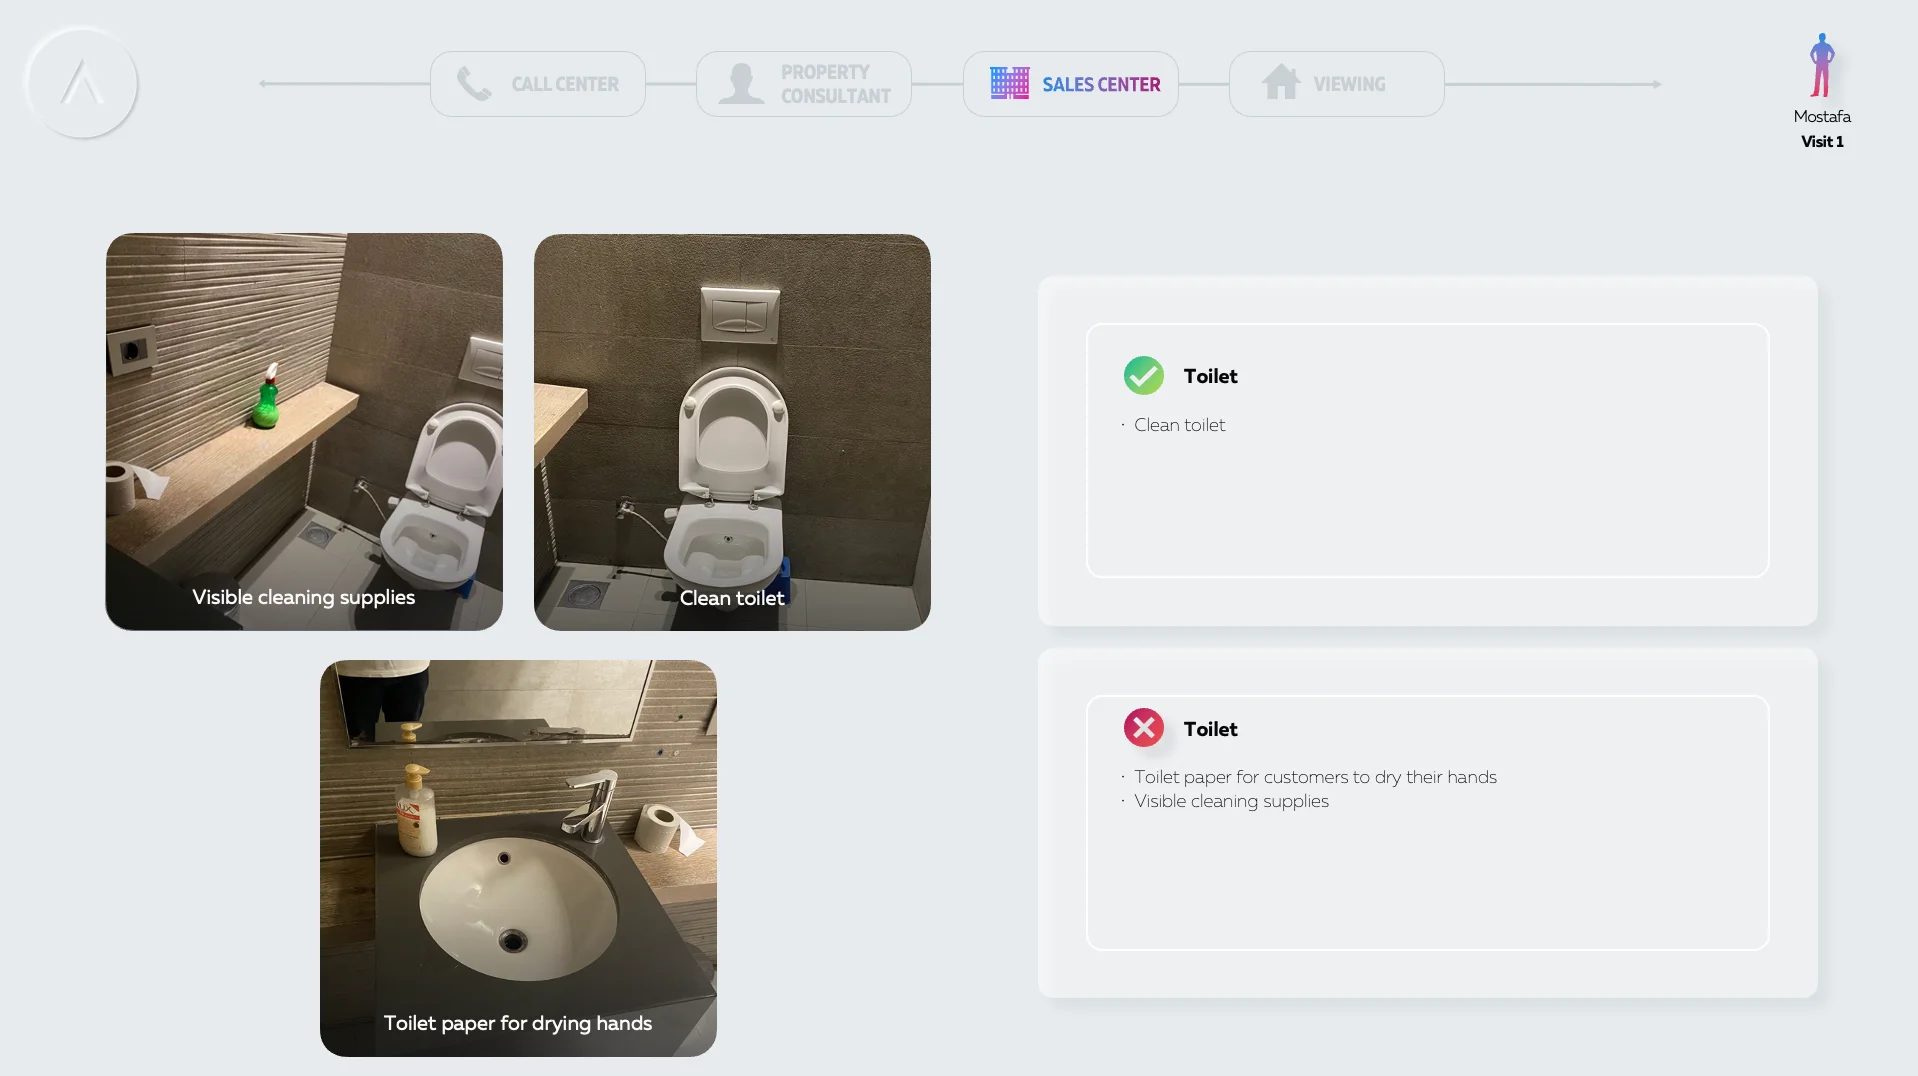Click the Visible cleaning supplies bullet item

(x=1231, y=801)
